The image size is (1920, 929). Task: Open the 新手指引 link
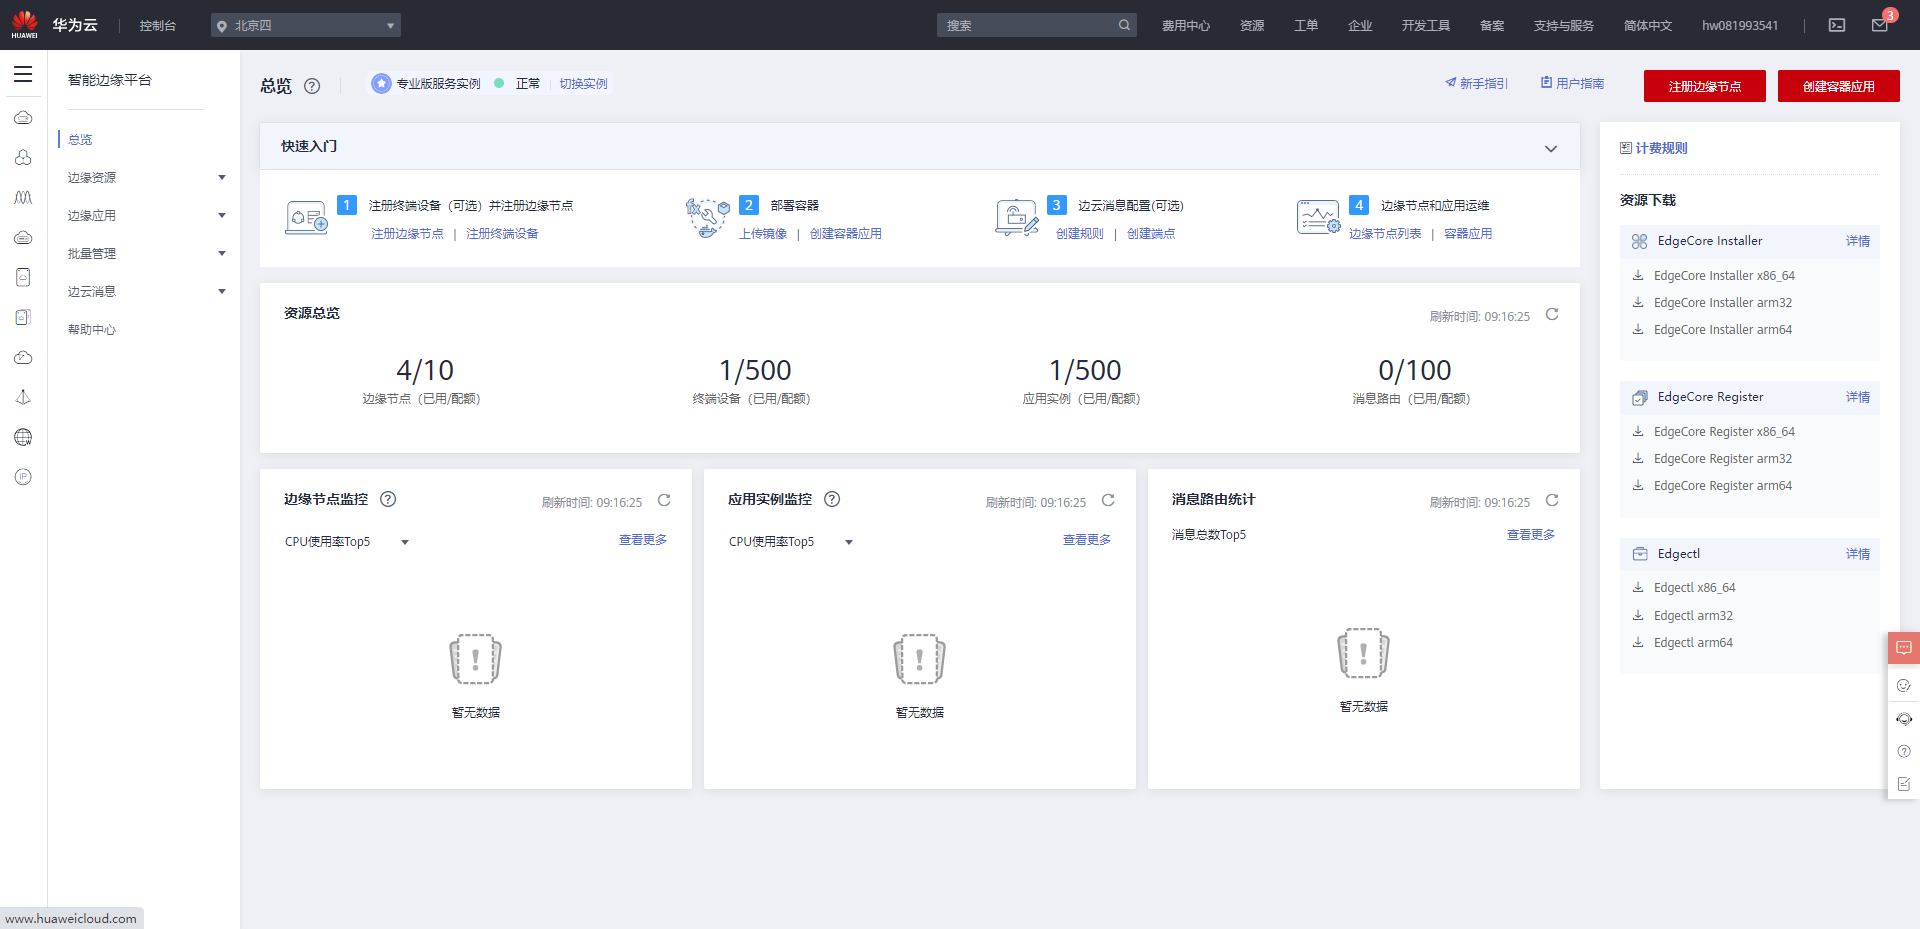pos(1477,84)
